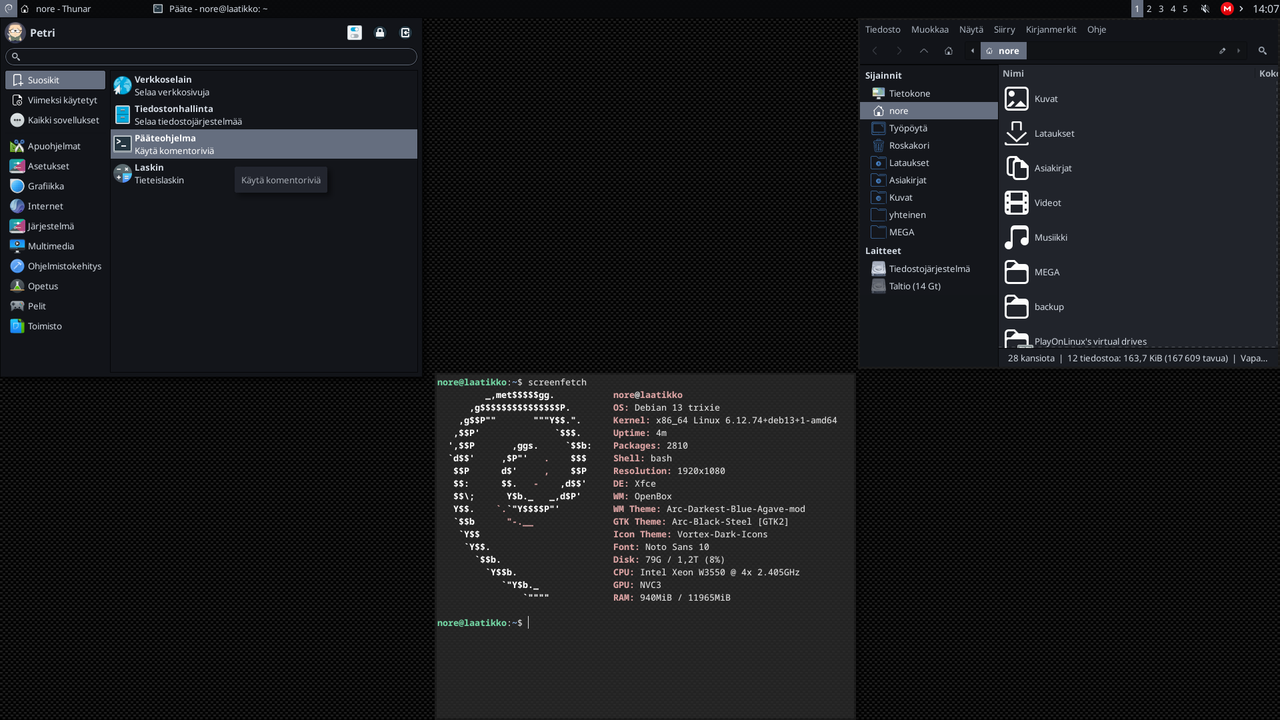Open yhteinen bookmark in sidebar
Screen dimensions: 1280x720
929,215
